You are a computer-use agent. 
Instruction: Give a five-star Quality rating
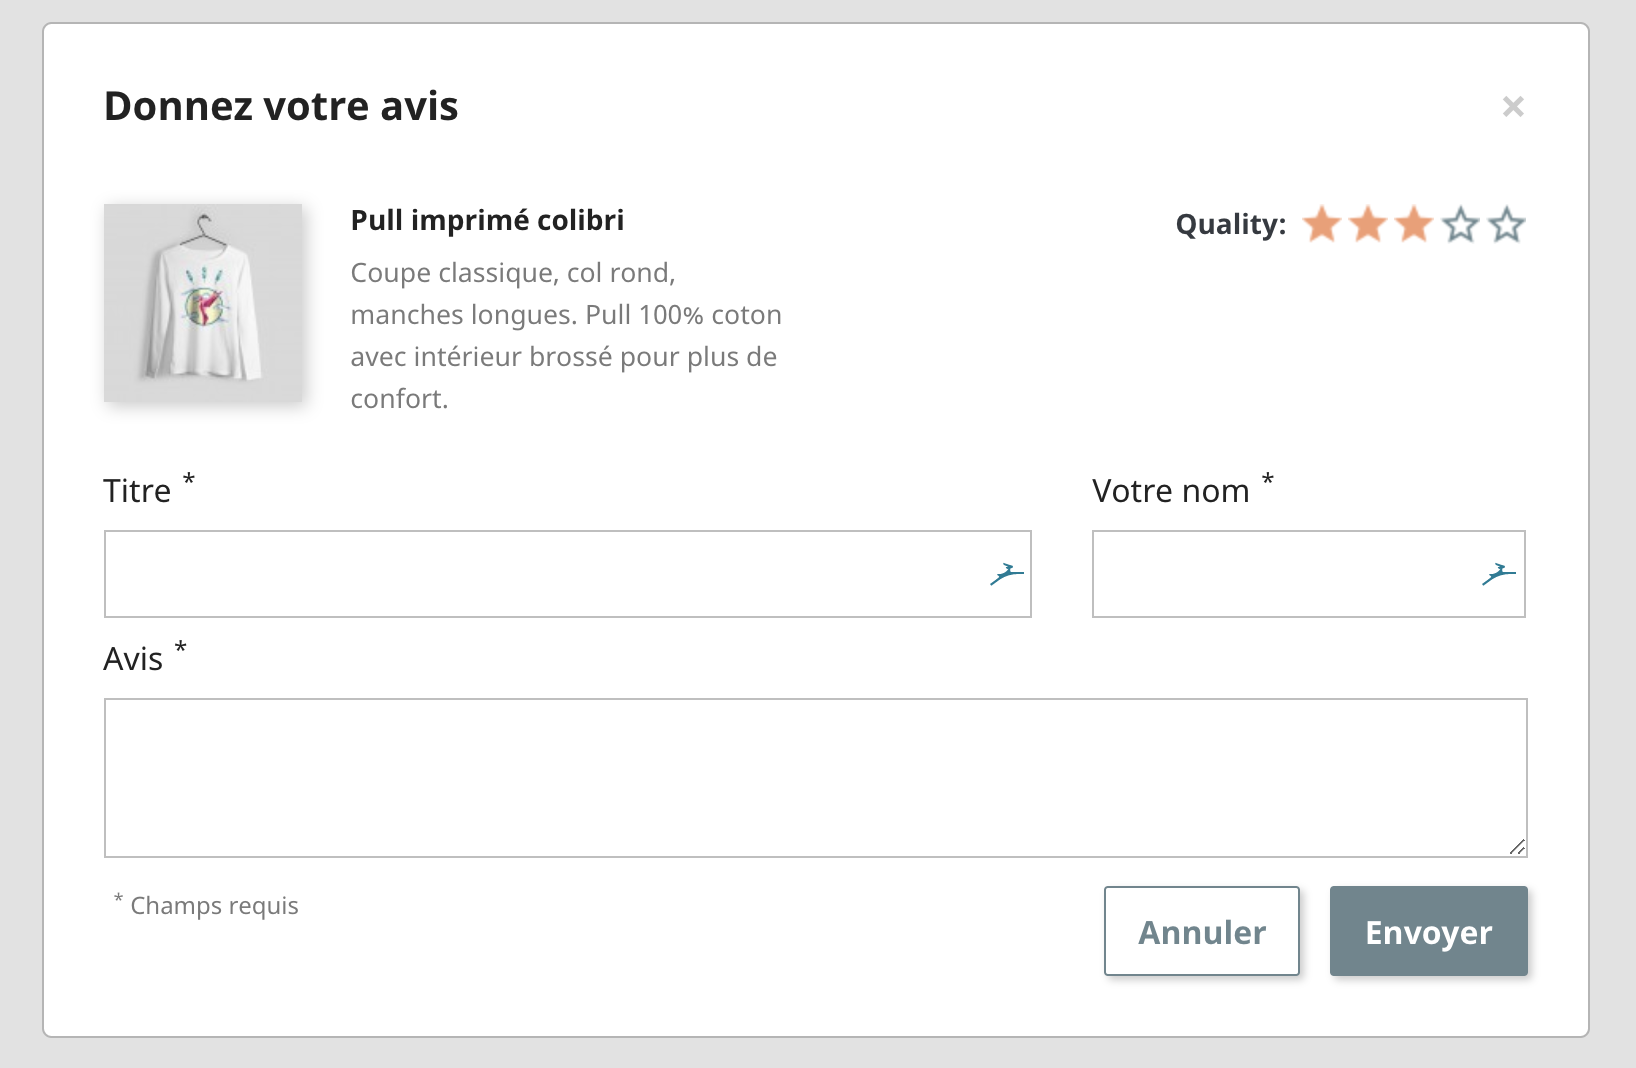coord(1507,225)
